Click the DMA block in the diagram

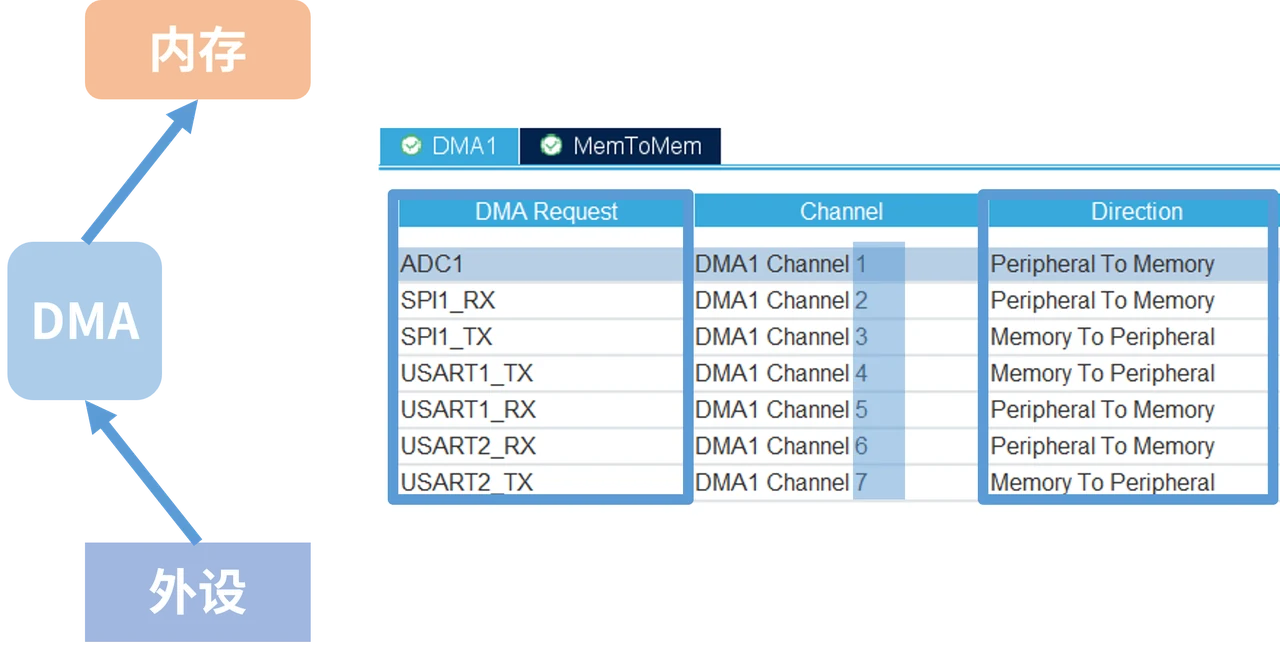tap(85, 321)
